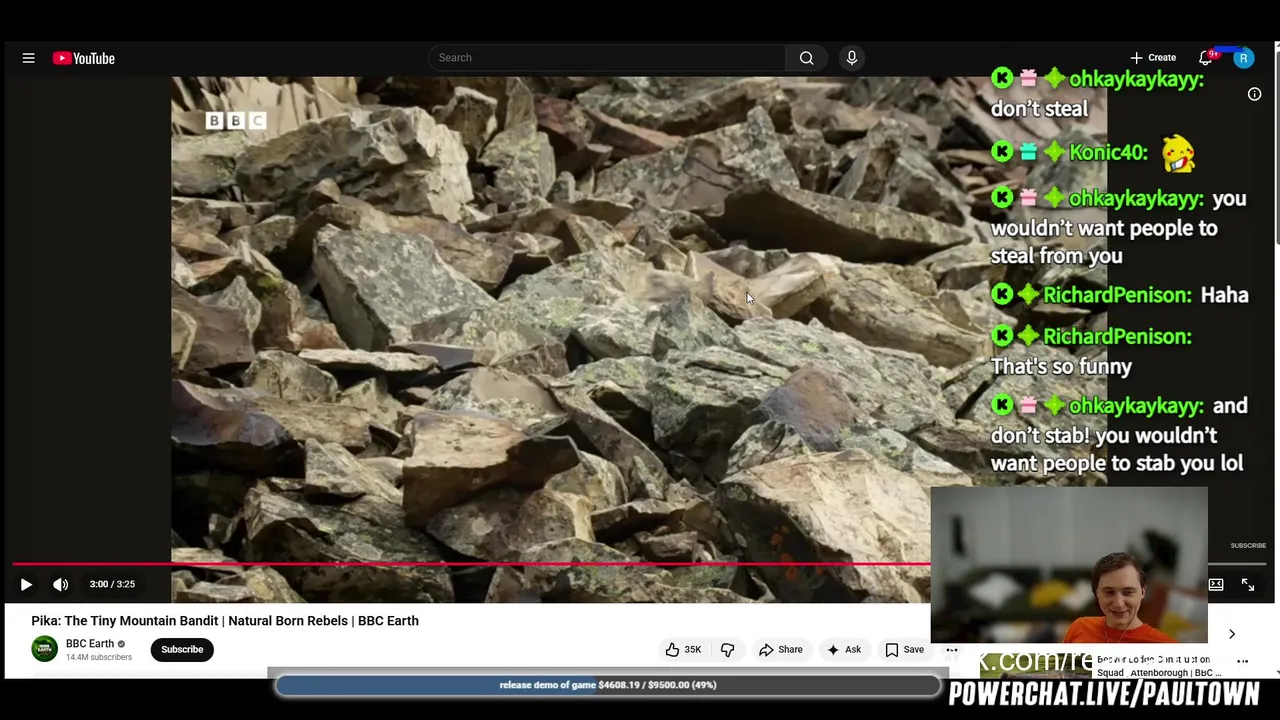The image size is (1280, 720).
Task: Click next chevron on suggestion chips
Action: pyautogui.click(x=1232, y=634)
